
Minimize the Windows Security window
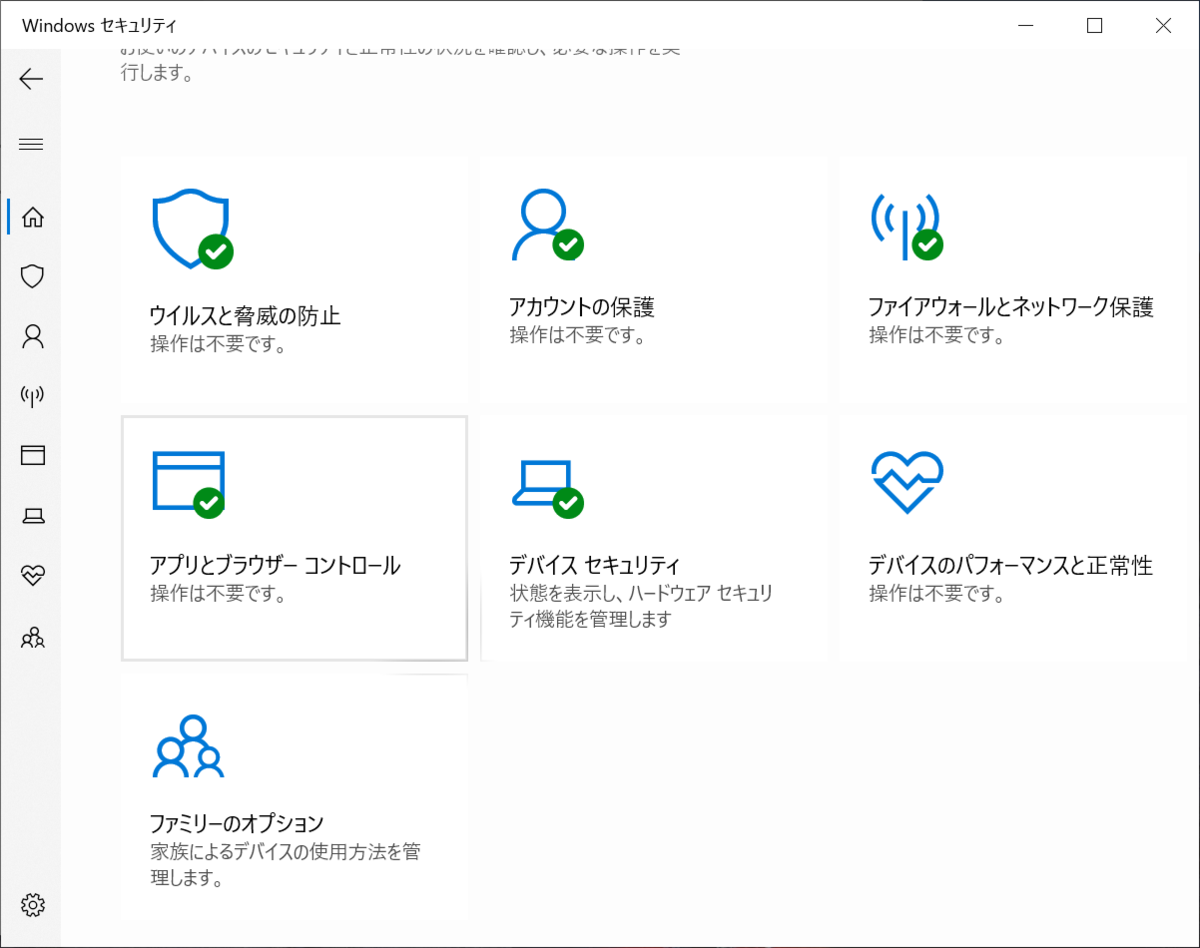(x=1026, y=25)
